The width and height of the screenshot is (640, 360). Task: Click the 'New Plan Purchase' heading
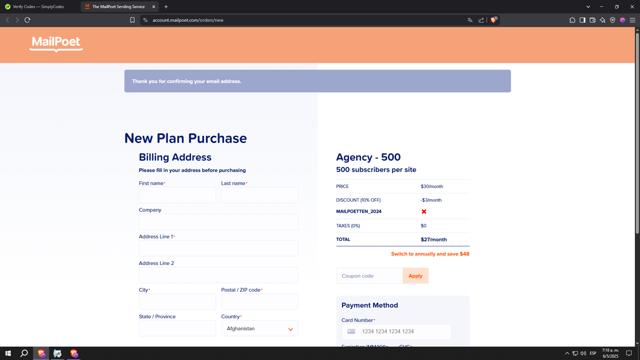pos(185,138)
